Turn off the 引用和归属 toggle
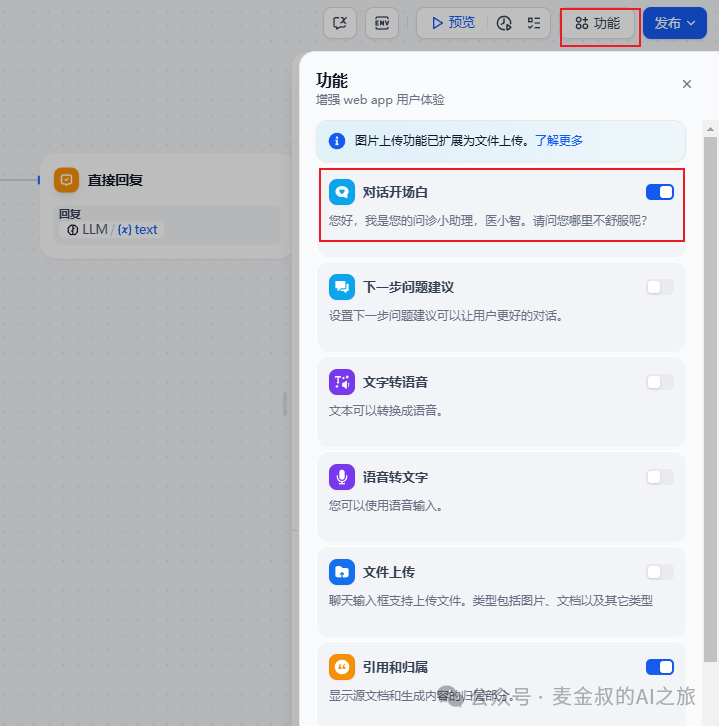 coord(660,667)
